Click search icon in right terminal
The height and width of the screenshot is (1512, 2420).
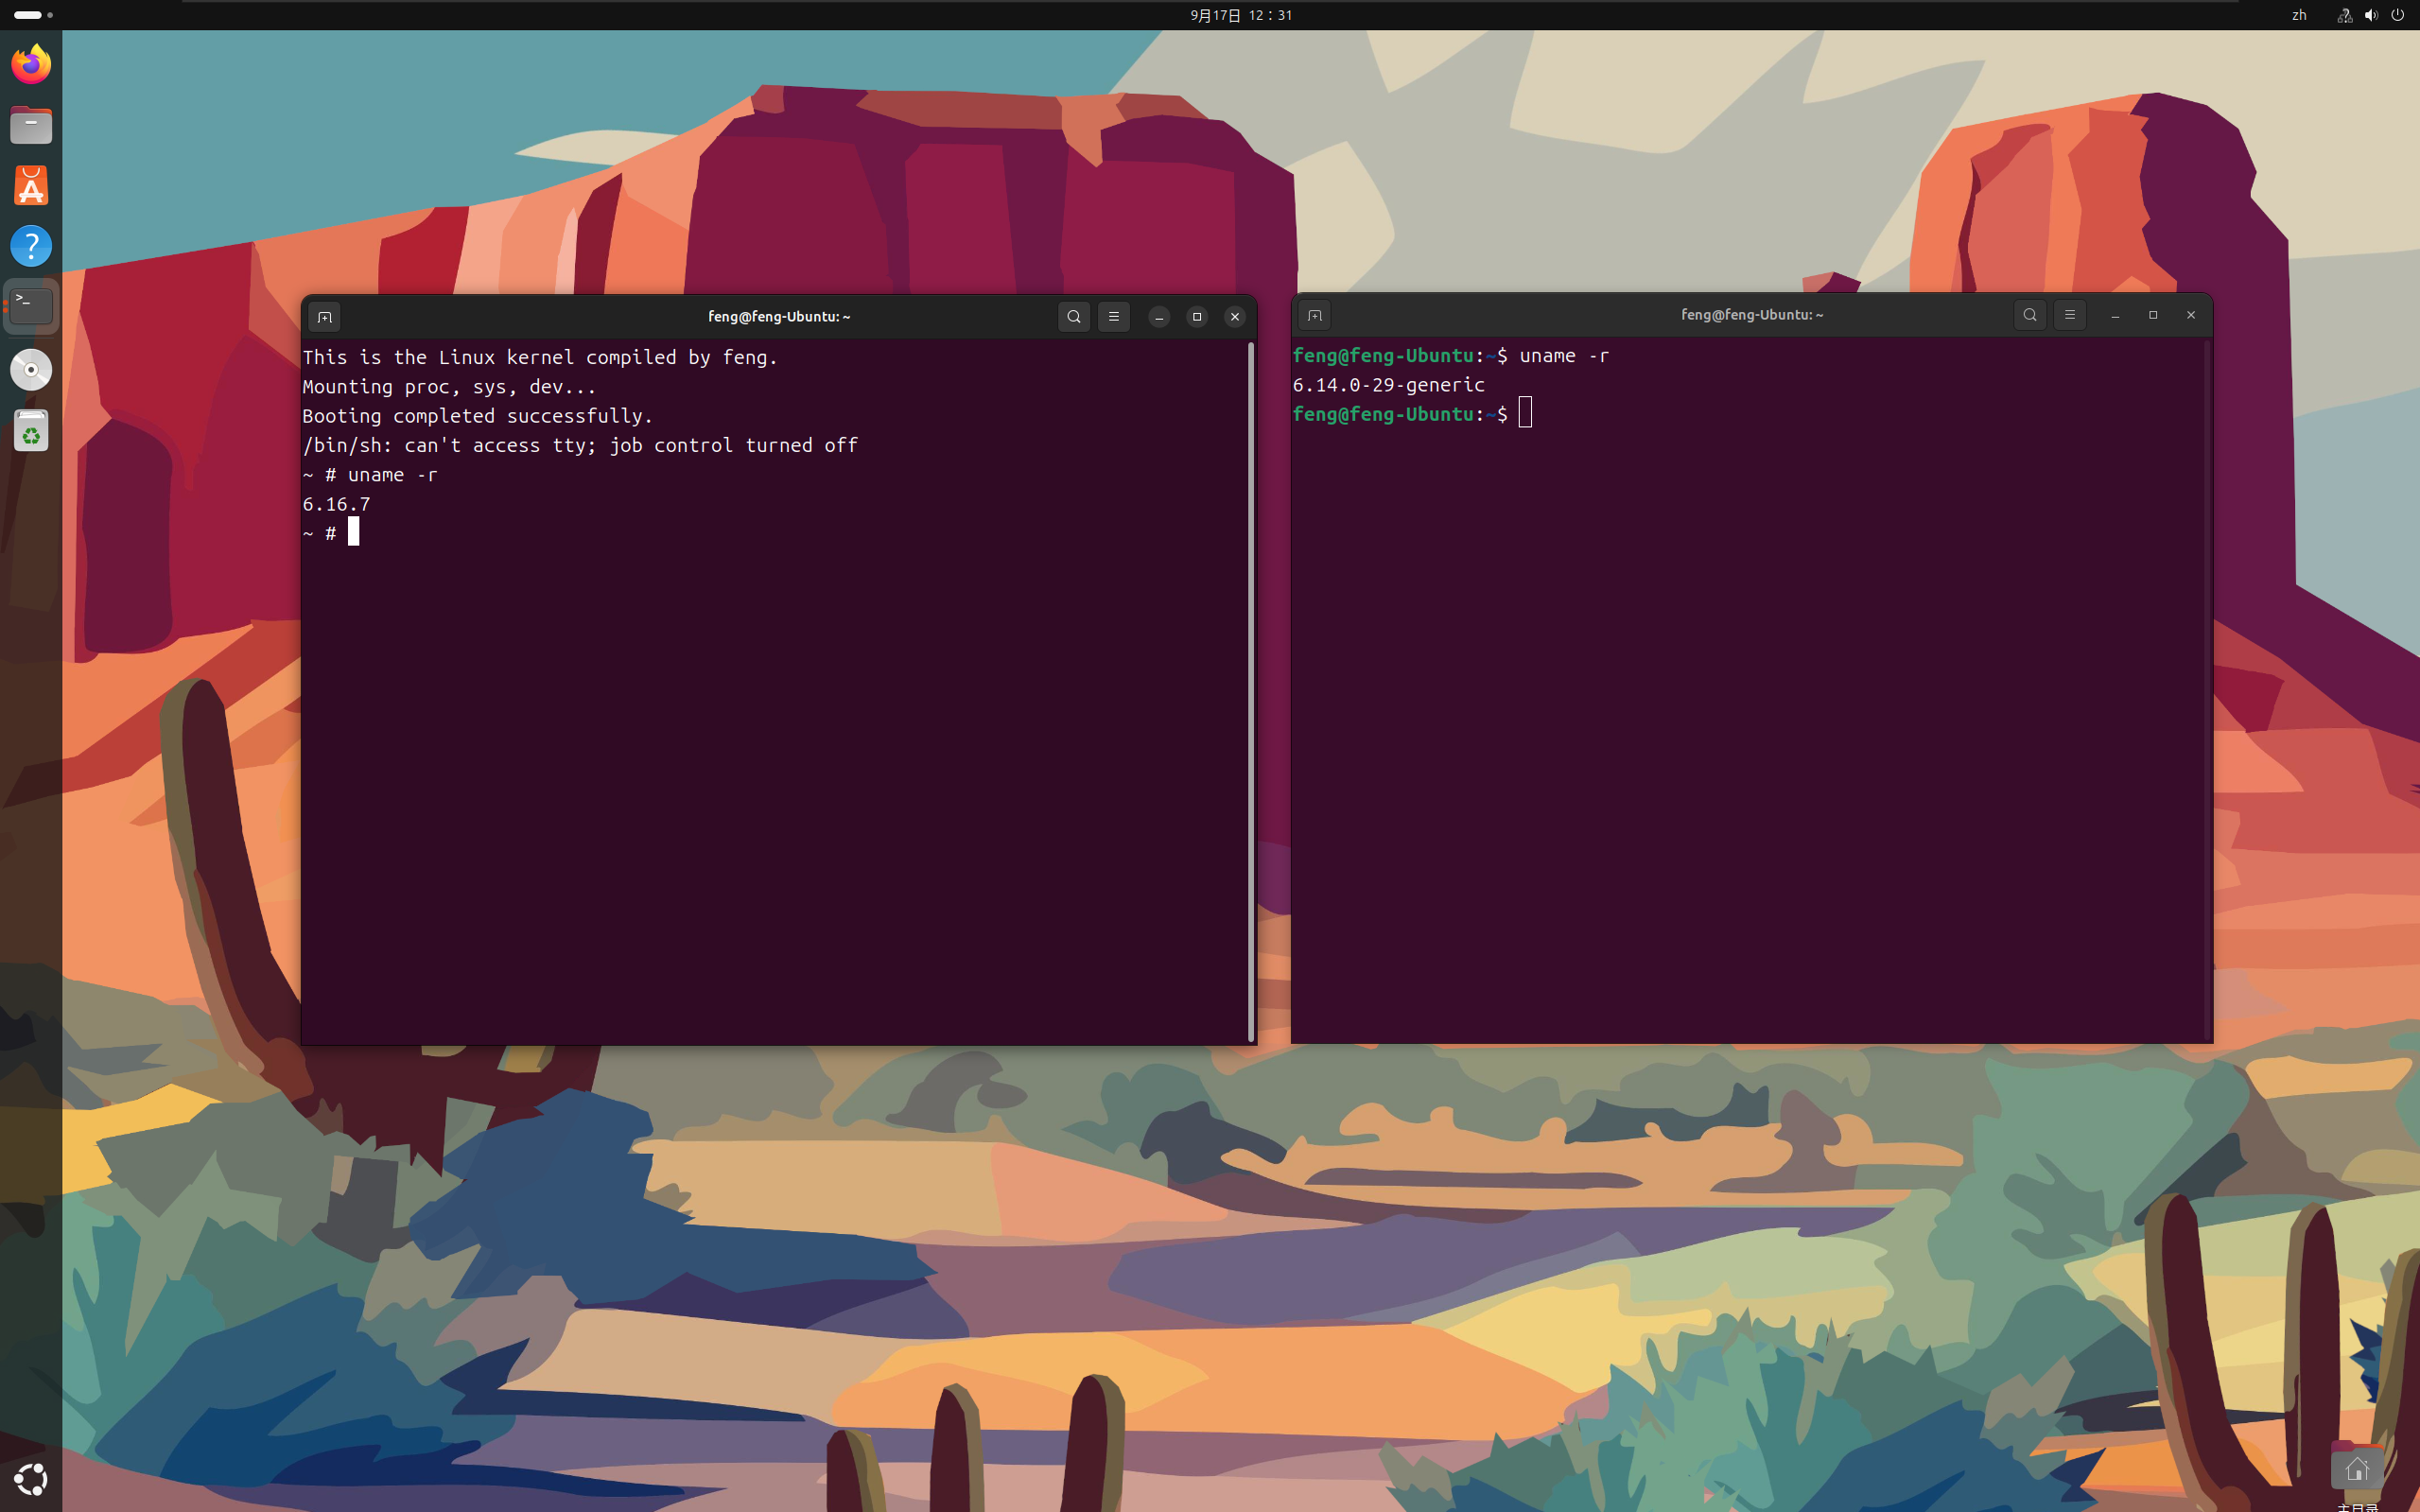coord(2030,315)
